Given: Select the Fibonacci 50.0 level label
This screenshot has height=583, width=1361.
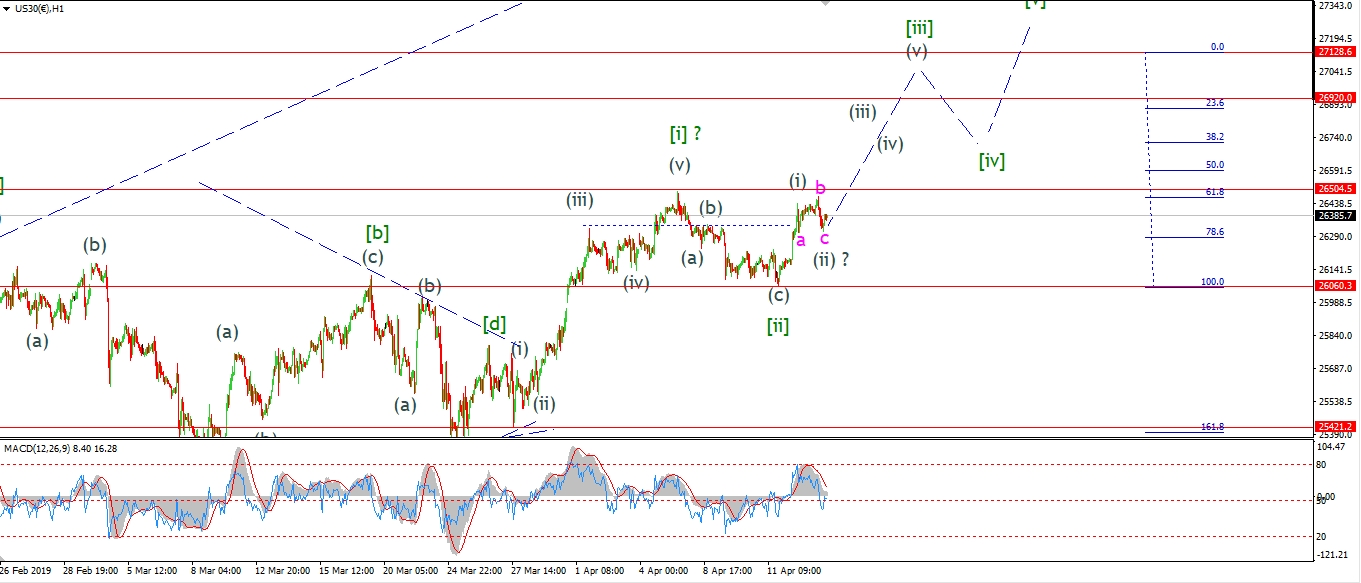Looking at the screenshot, I should click(1214, 165).
